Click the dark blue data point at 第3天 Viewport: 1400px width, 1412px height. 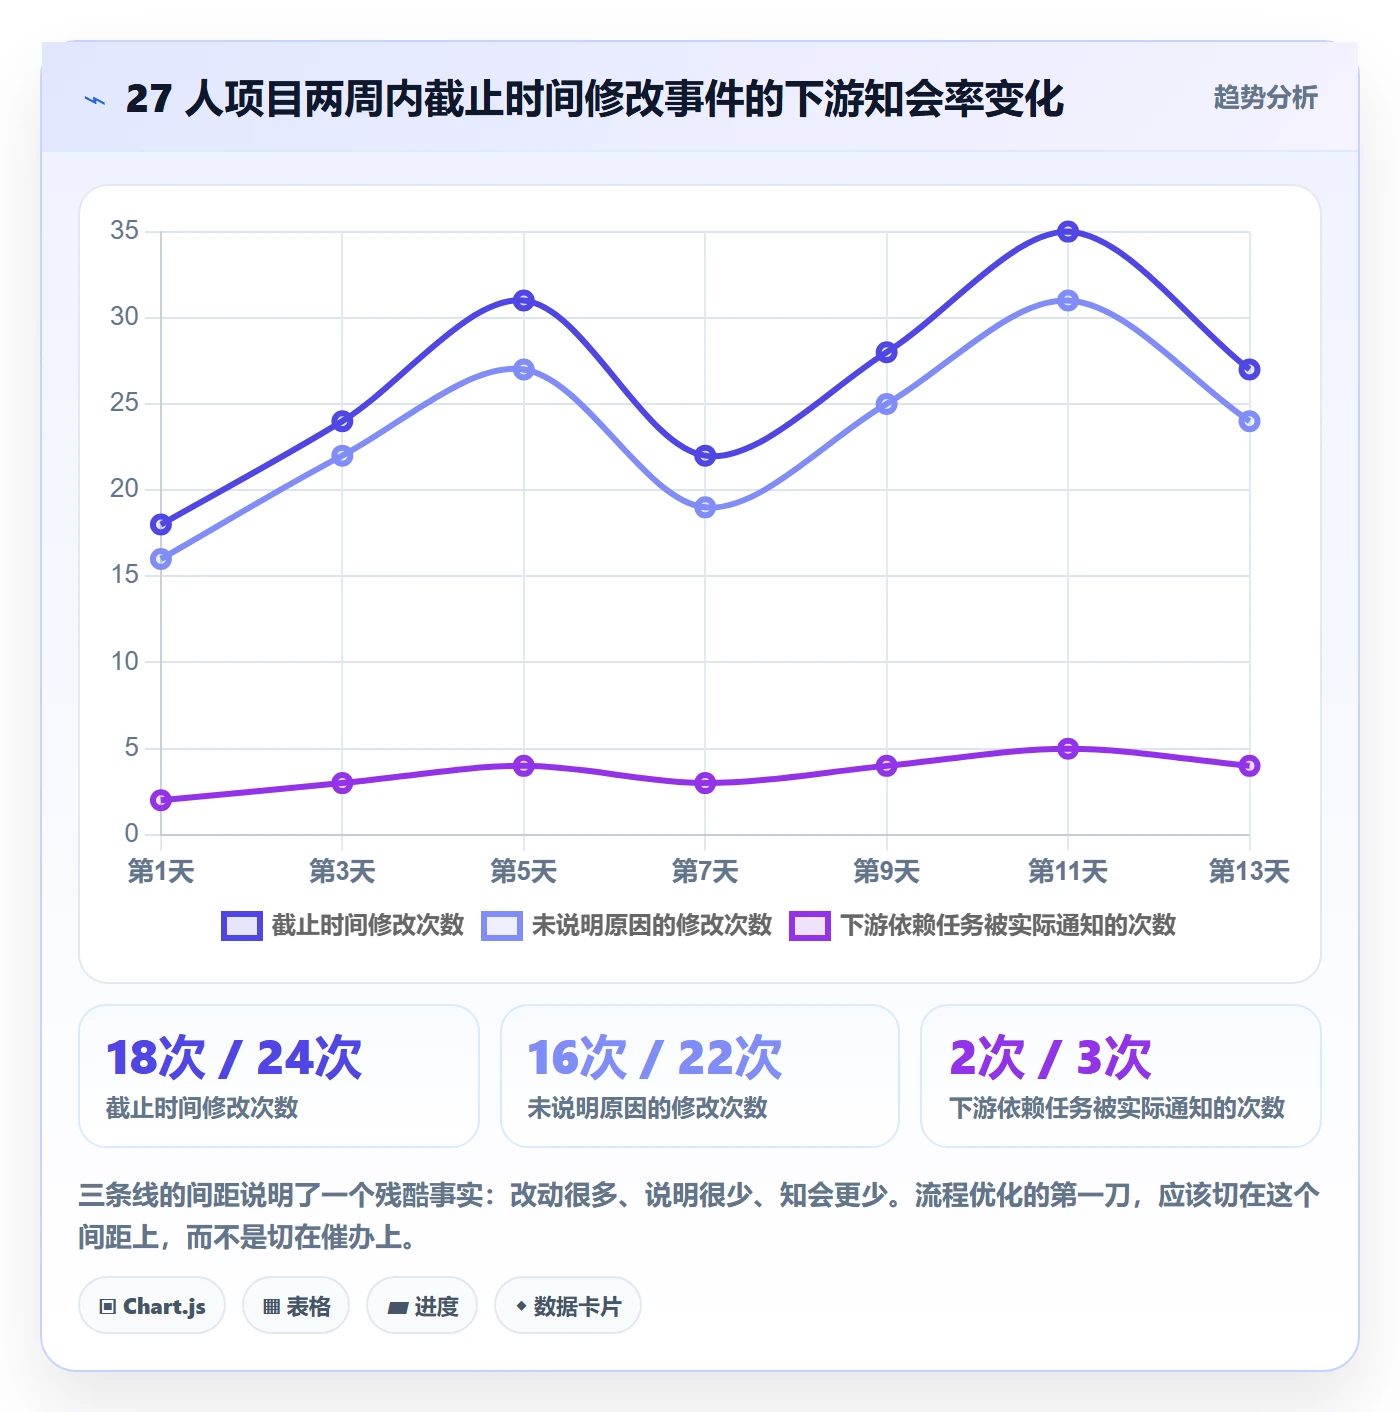[x=342, y=422]
